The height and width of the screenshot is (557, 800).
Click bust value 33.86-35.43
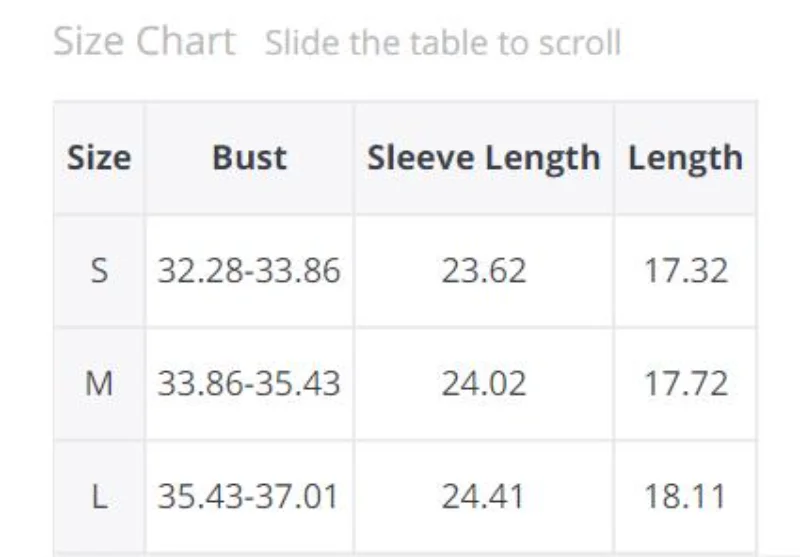click(x=249, y=383)
